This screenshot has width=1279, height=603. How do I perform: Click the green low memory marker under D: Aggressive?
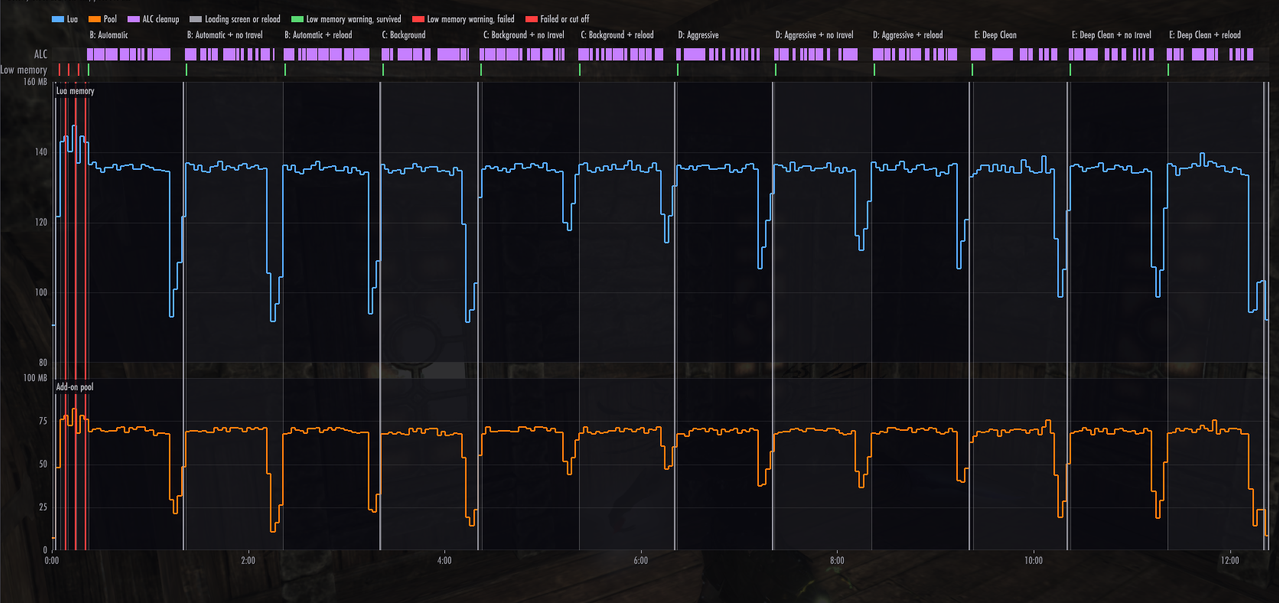pyautogui.click(x=678, y=70)
